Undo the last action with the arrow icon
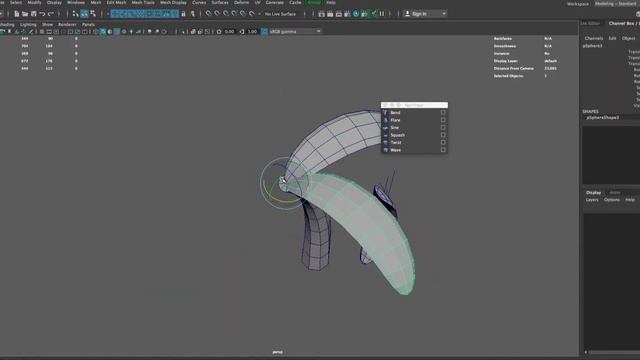 (x=42, y=14)
